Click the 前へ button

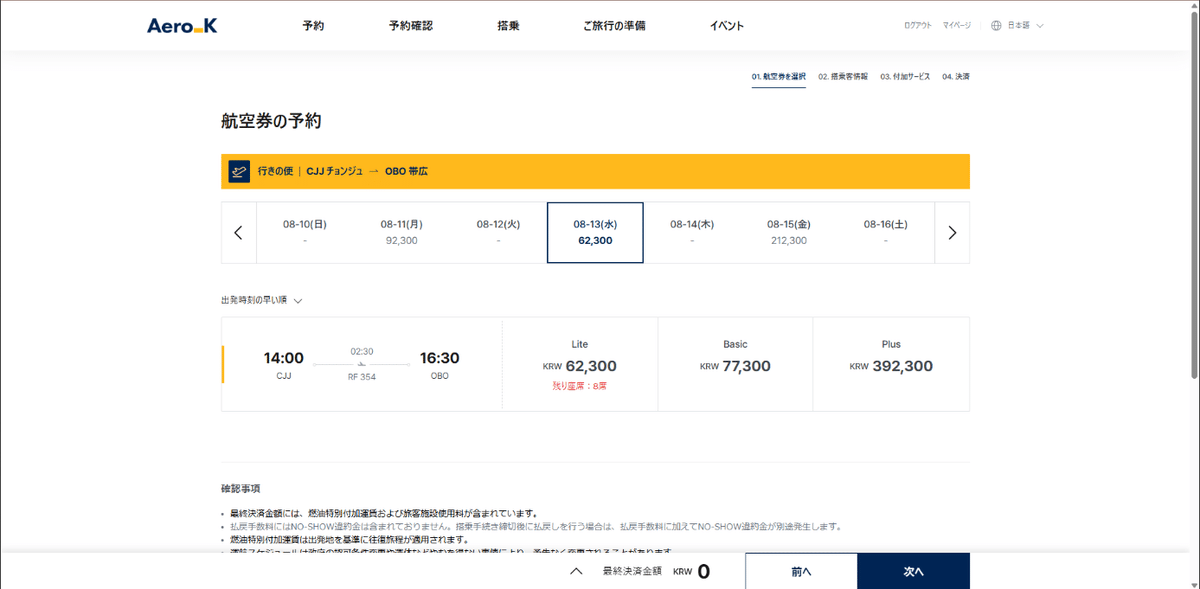point(801,571)
